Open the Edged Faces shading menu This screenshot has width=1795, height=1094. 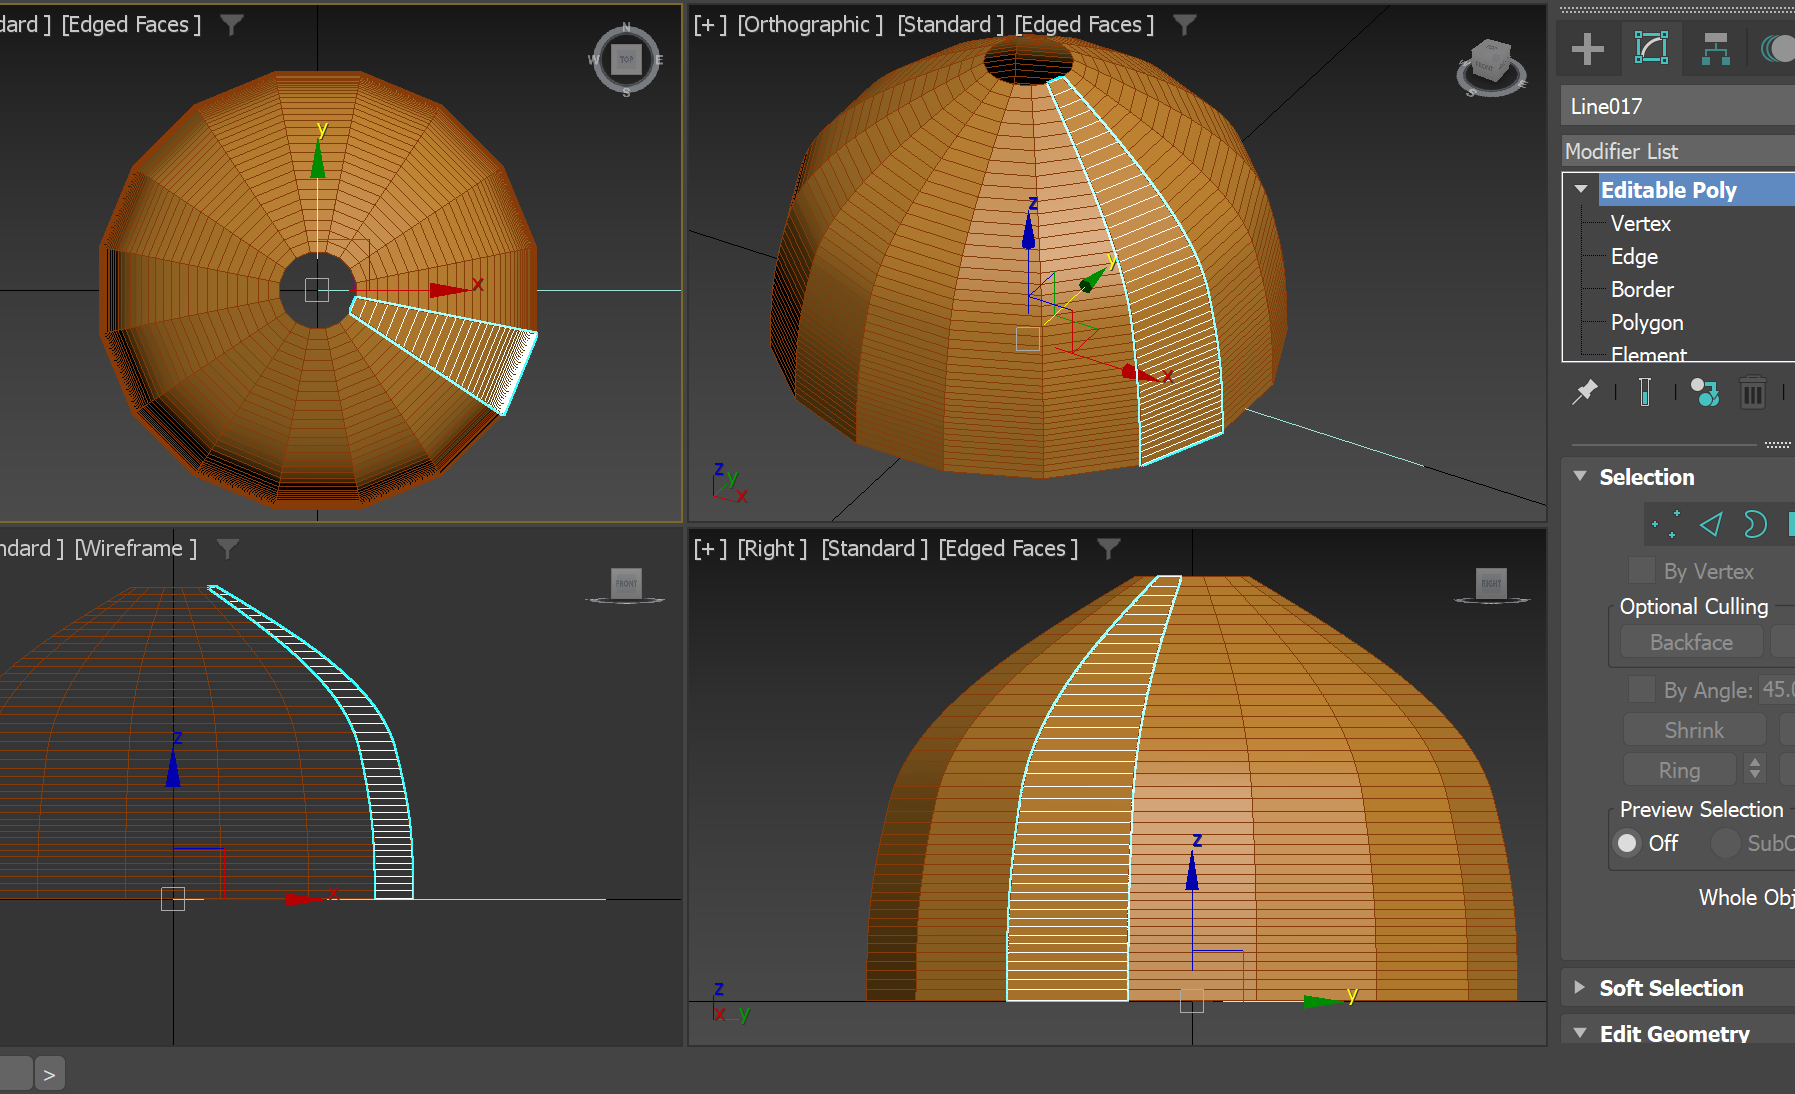tap(1082, 24)
